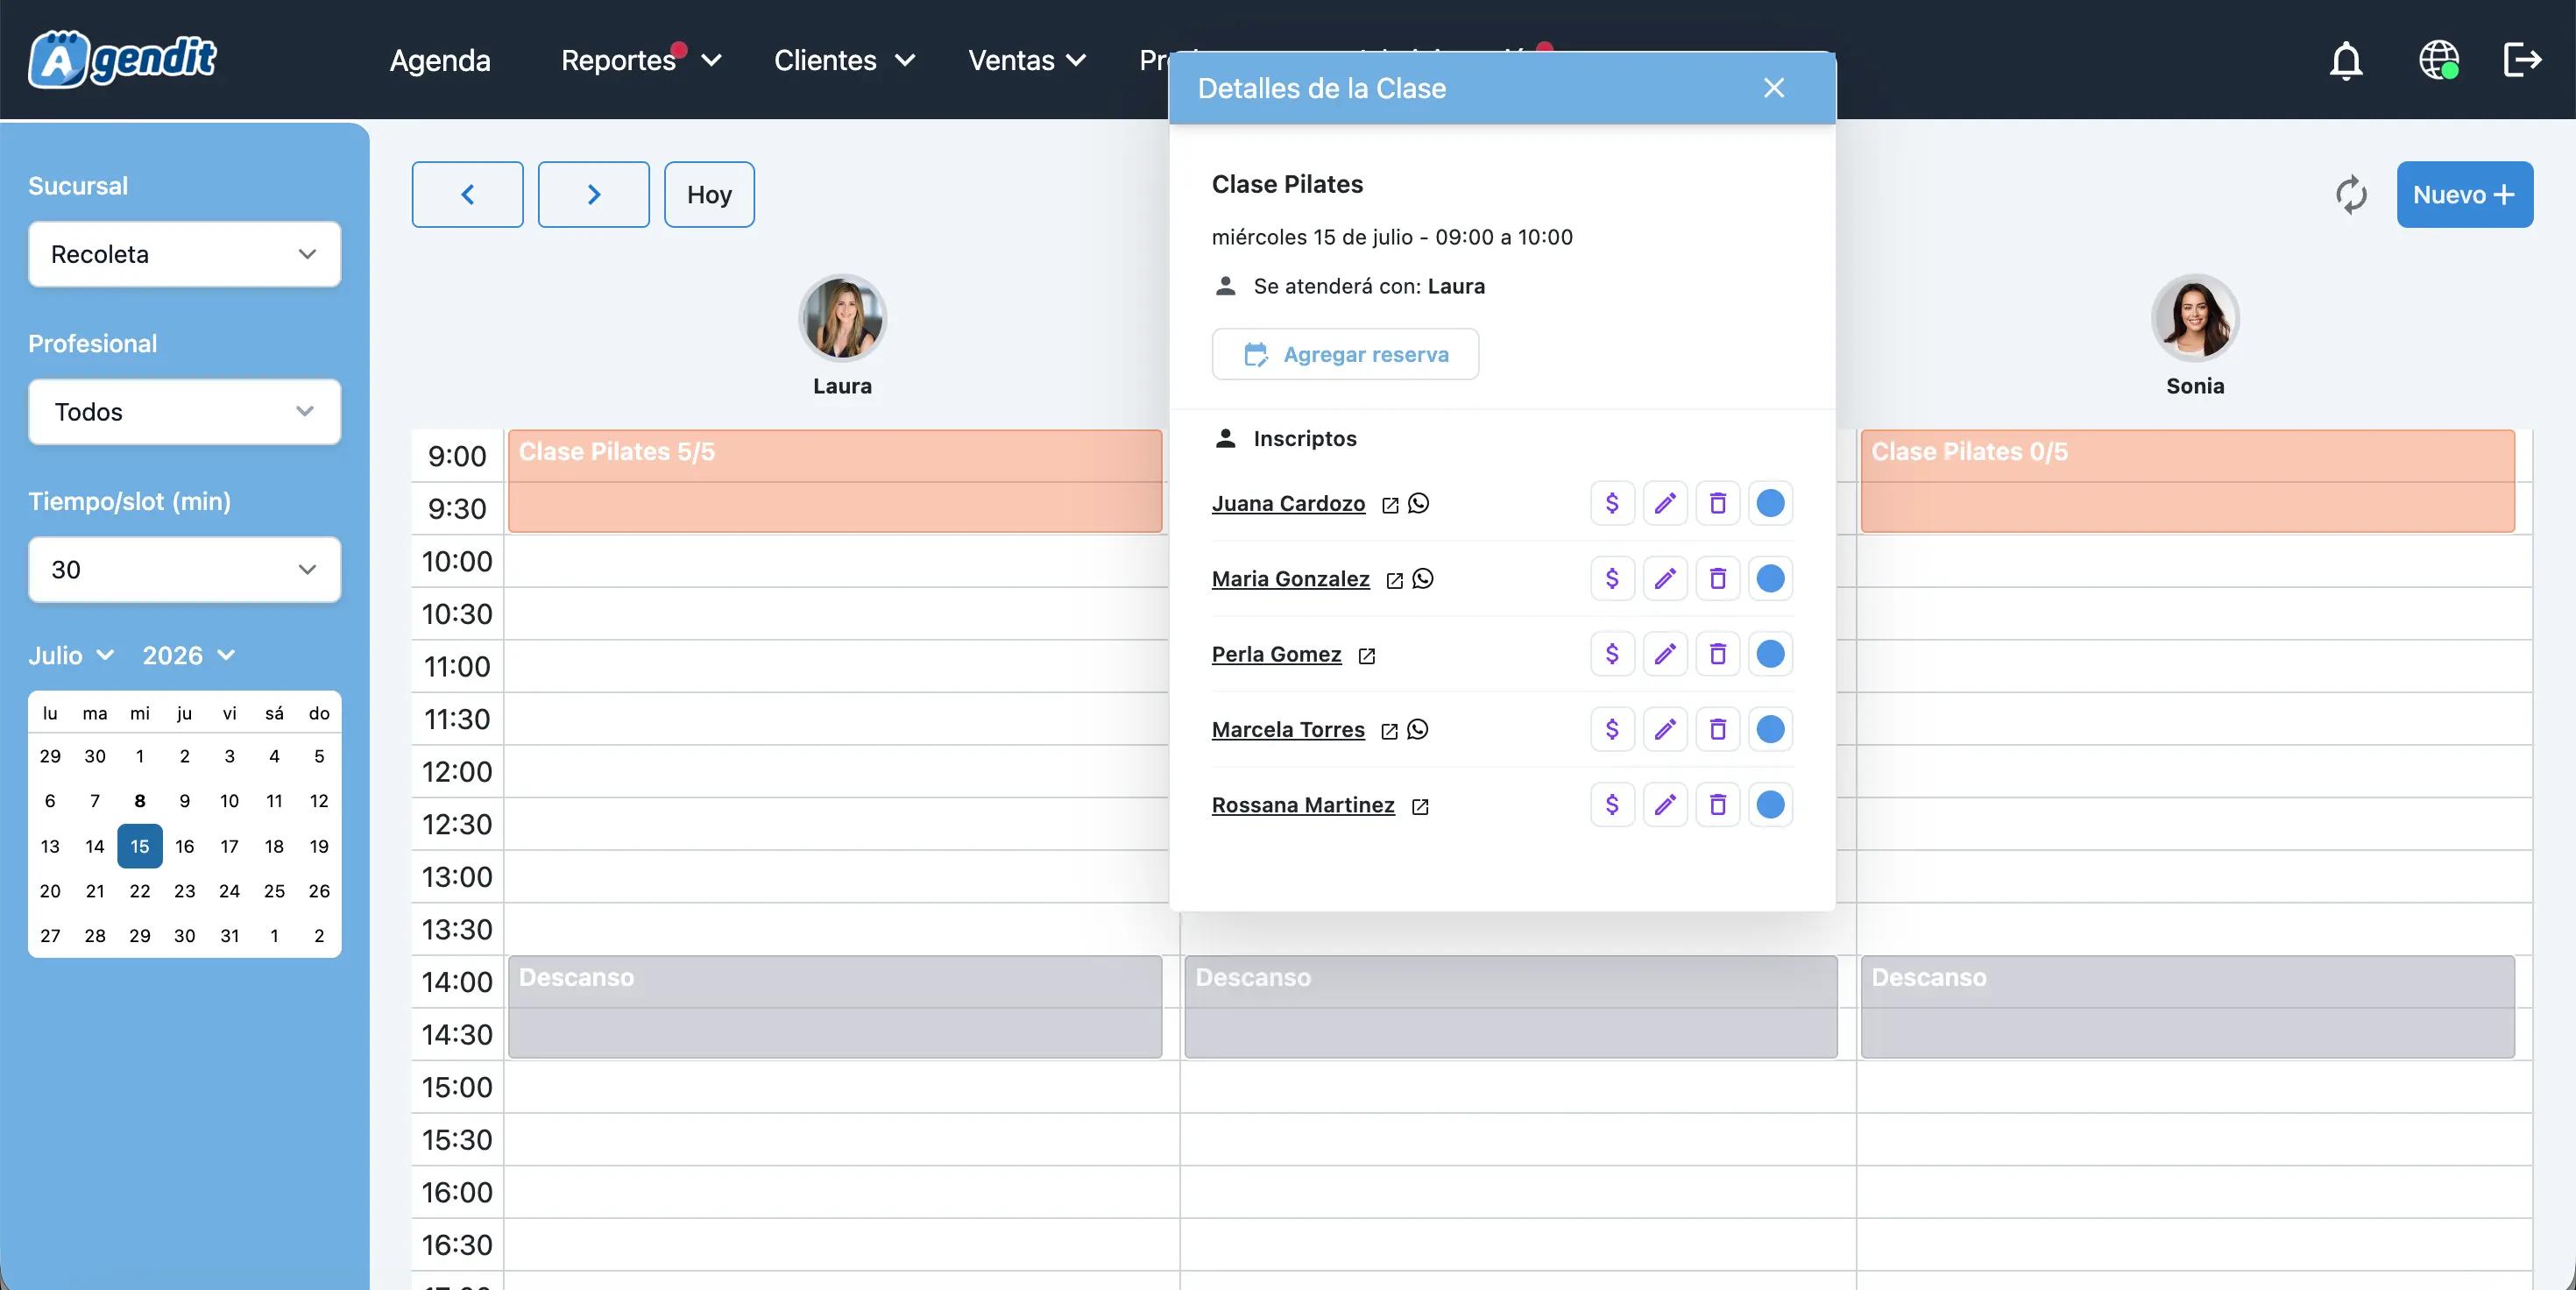
Task: Refresh the agenda with the circular arrows icon
Action: (x=2351, y=194)
